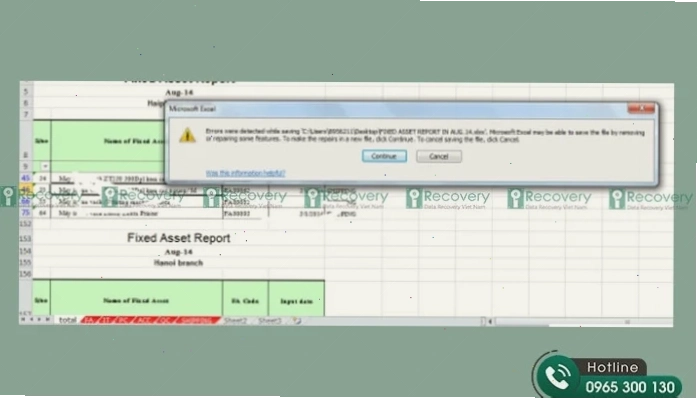The height and width of the screenshot is (399, 697).
Task: Click Continue in the Excel error dialog
Action: [384, 156]
